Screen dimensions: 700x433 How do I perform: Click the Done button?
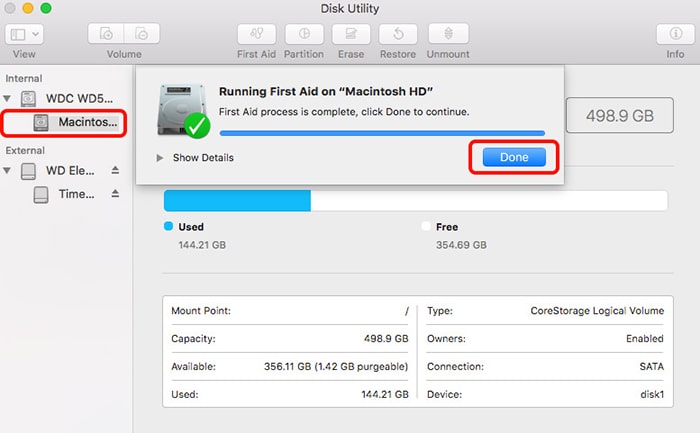(x=514, y=157)
